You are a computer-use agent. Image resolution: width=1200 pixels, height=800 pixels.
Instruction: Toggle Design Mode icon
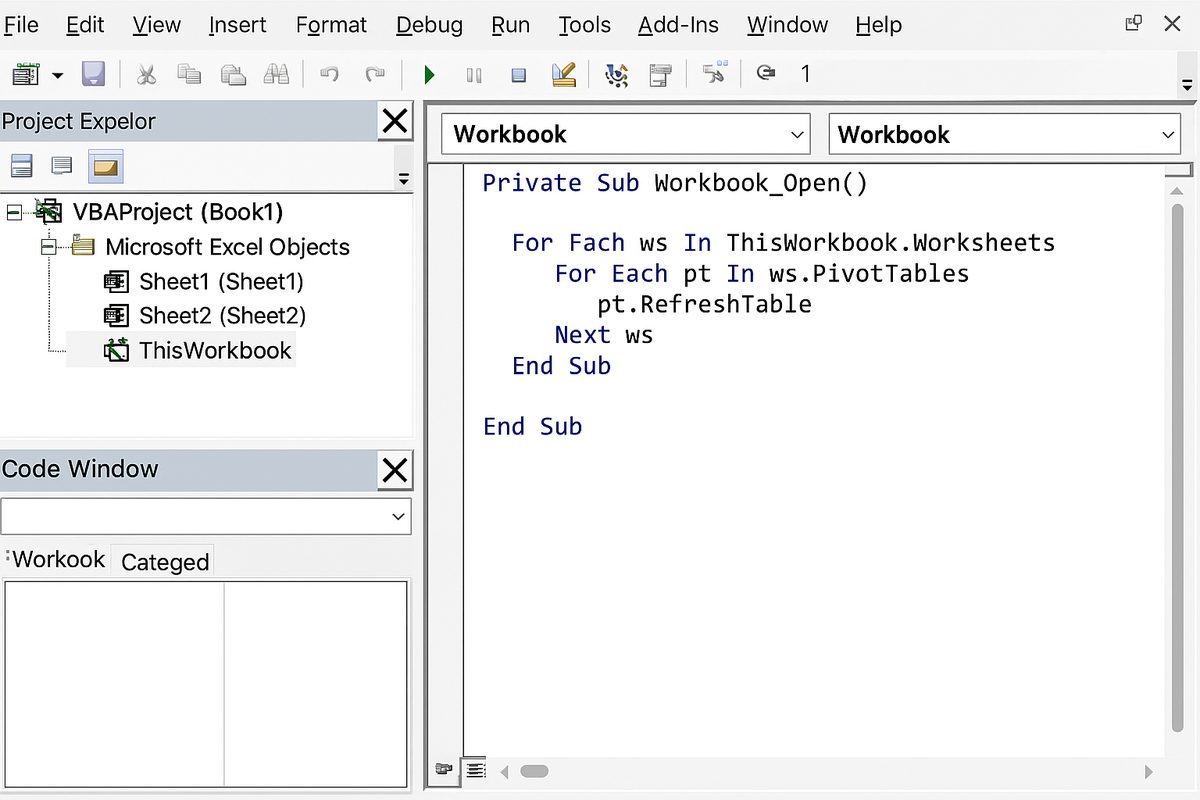coord(563,74)
